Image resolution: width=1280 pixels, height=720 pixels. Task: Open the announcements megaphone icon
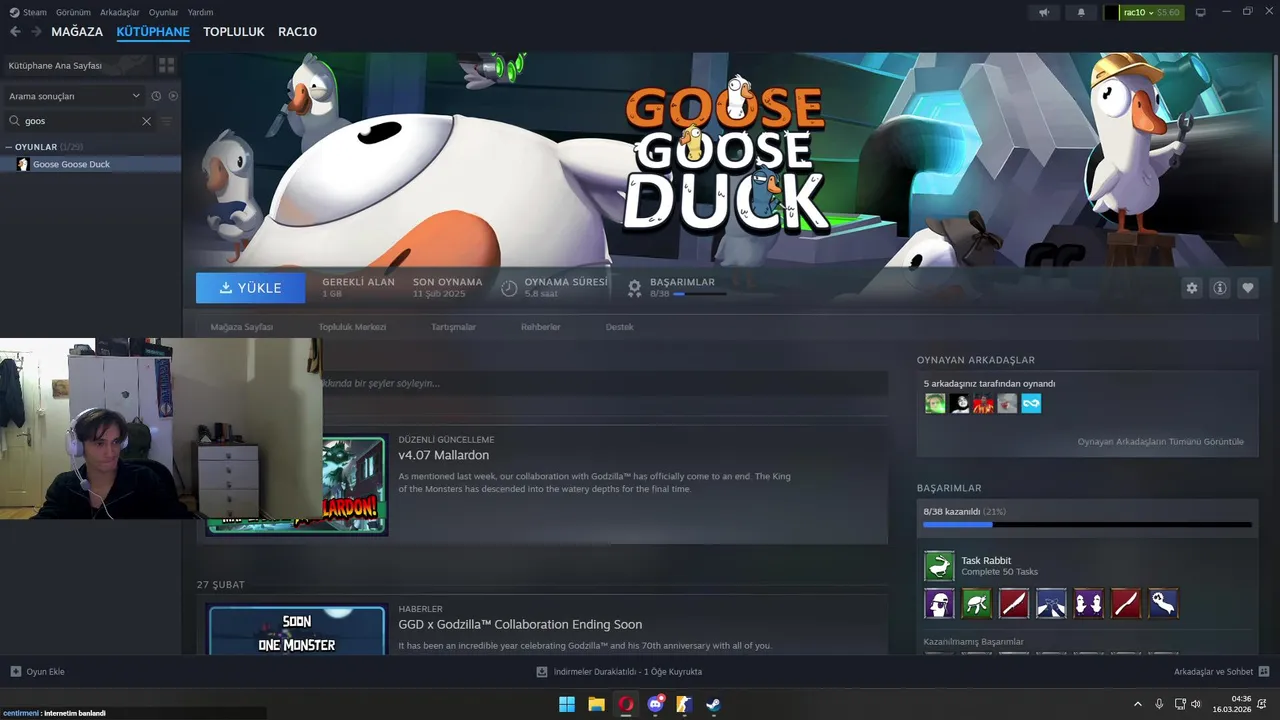[1044, 12]
